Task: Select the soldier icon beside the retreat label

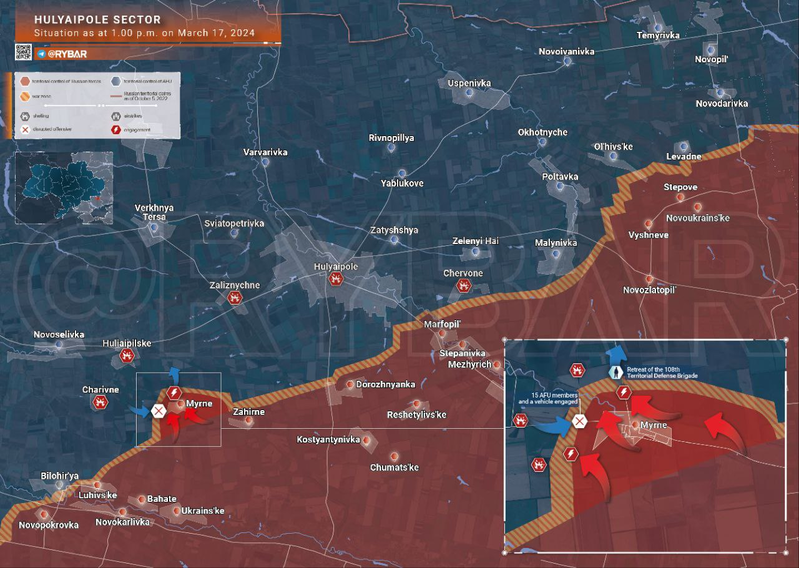Action: tap(615, 373)
